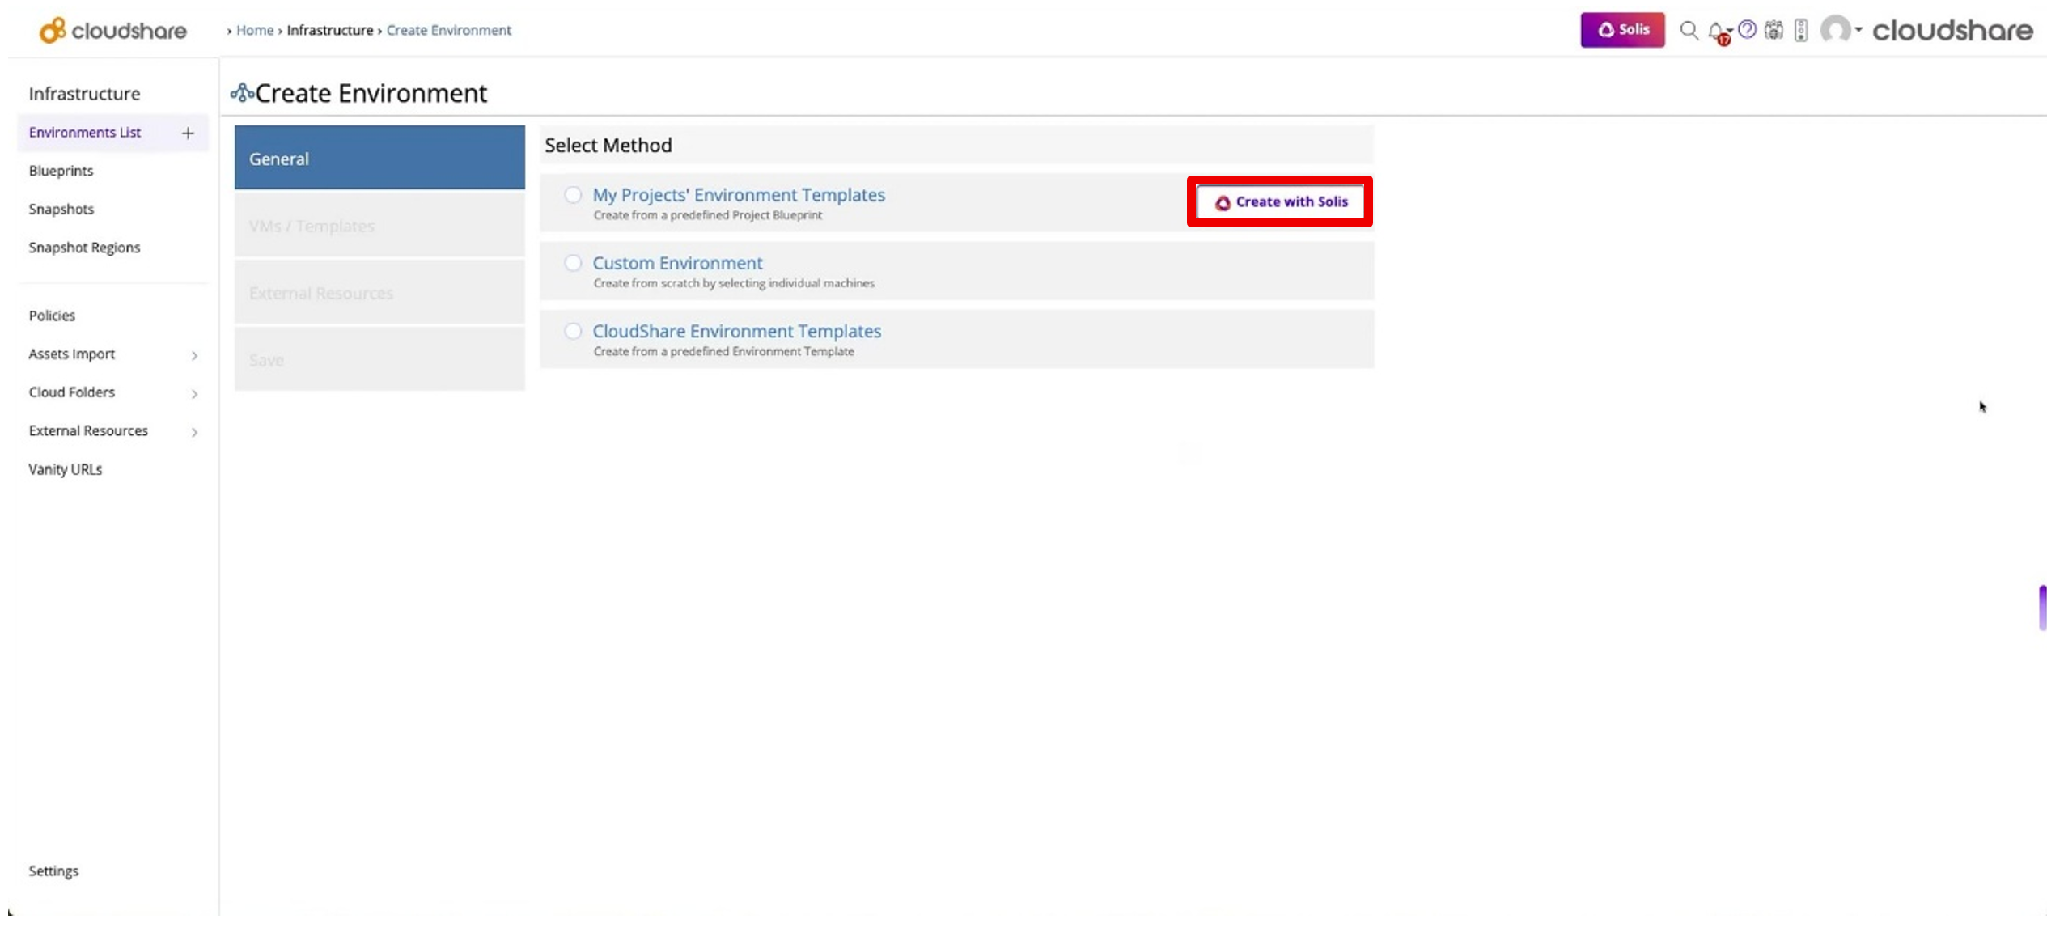The width and height of the screenshot is (2047, 932).
Task: Open the help question mark icon
Action: coord(1747,30)
